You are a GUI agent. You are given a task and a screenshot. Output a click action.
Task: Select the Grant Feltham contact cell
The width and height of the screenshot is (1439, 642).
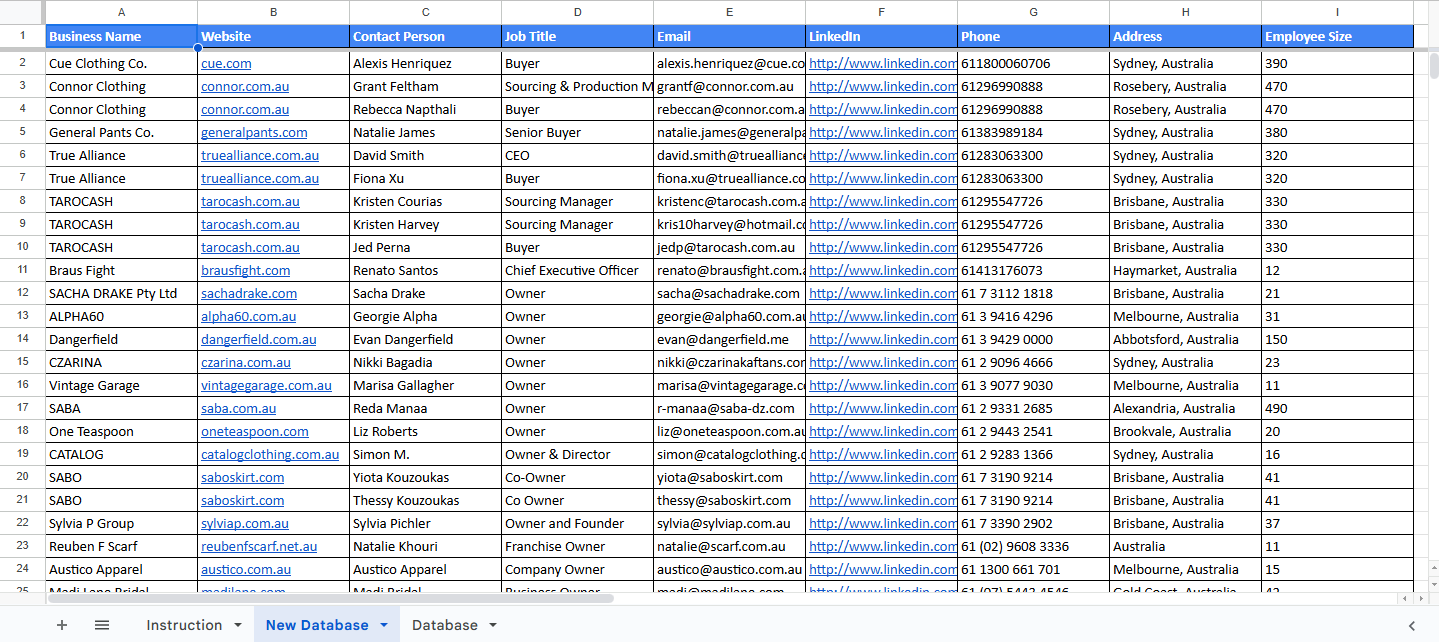[426, 86]
